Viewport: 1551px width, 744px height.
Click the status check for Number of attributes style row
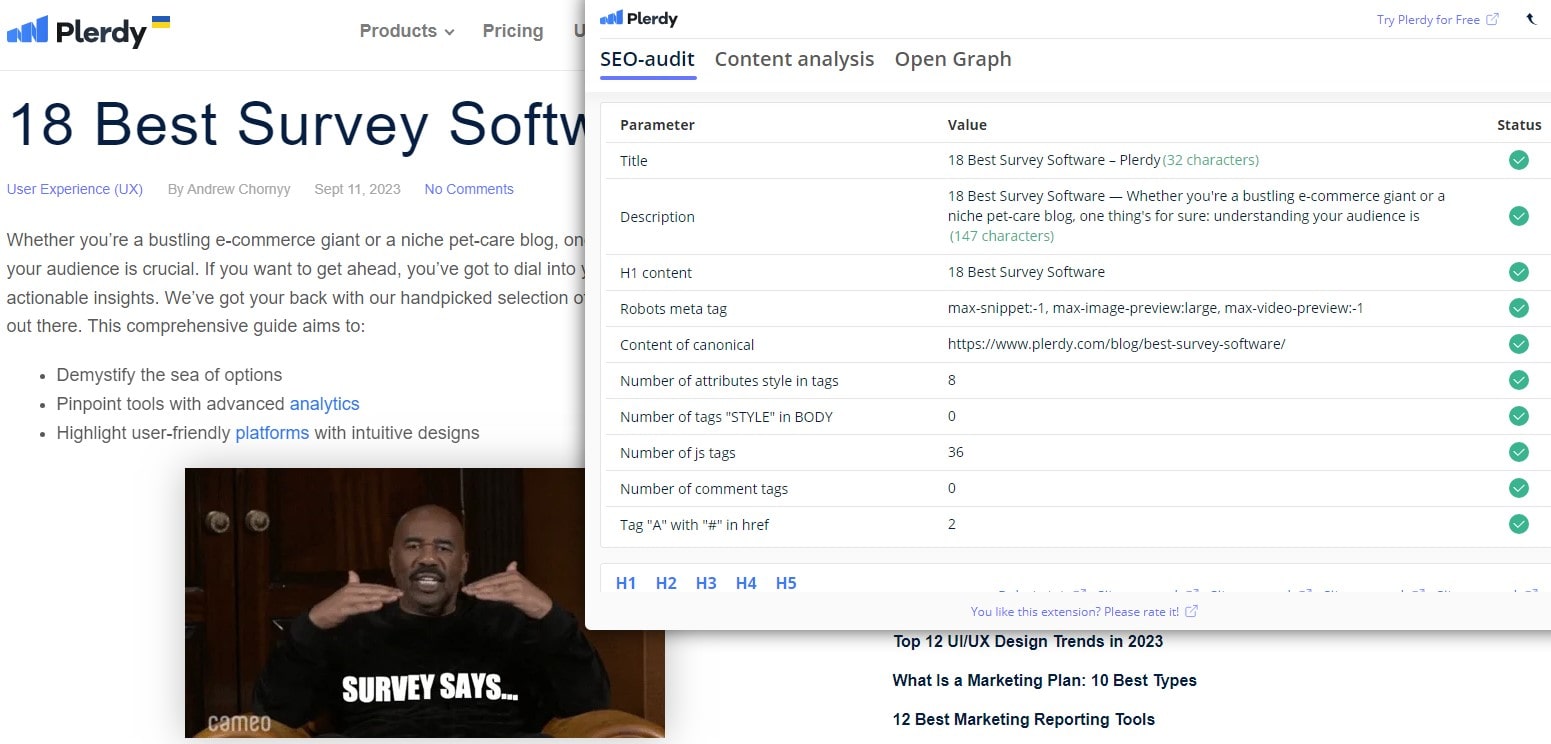tap(1519, 380)
